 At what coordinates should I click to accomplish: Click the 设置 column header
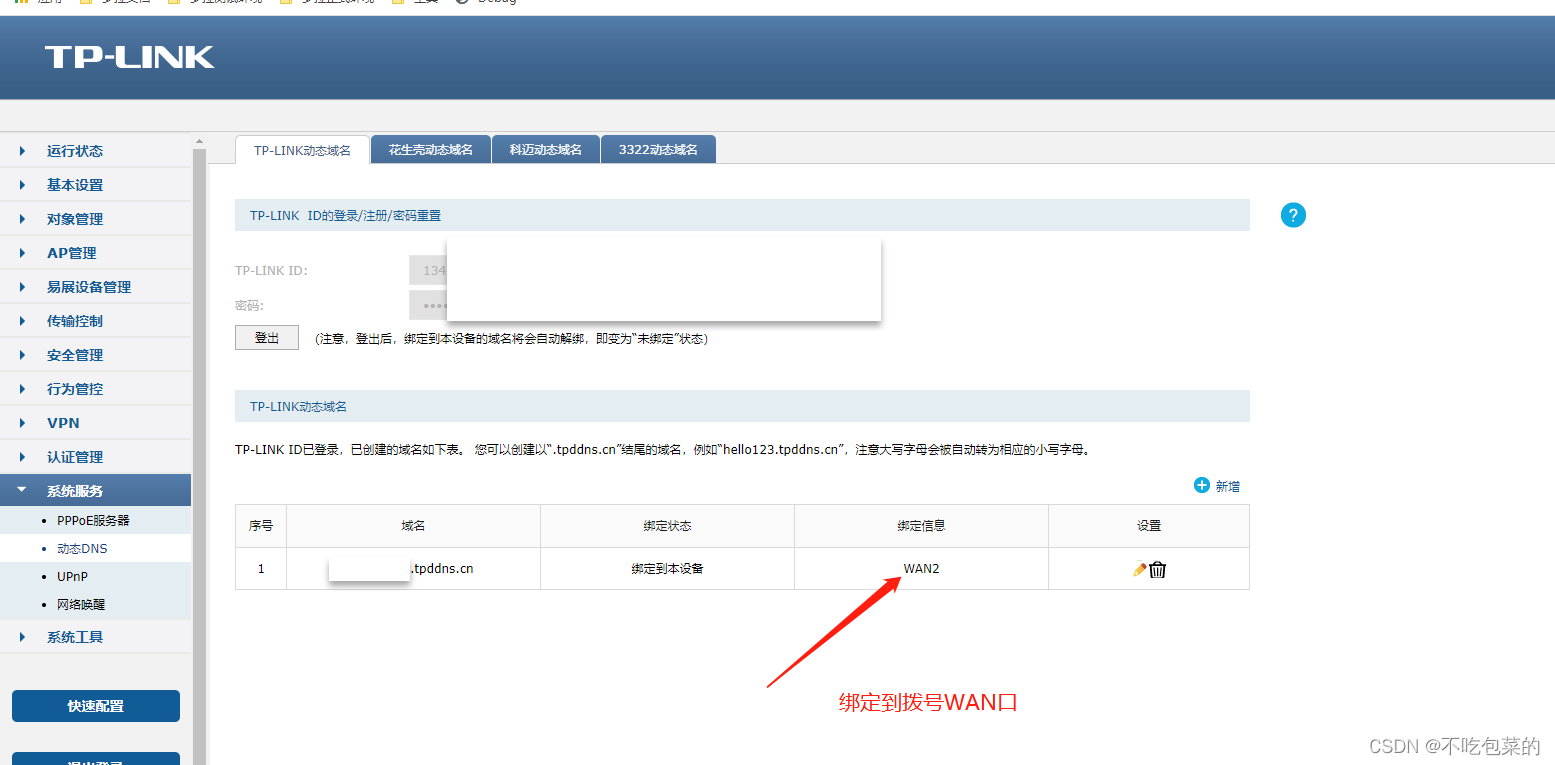coord(1149,526)
